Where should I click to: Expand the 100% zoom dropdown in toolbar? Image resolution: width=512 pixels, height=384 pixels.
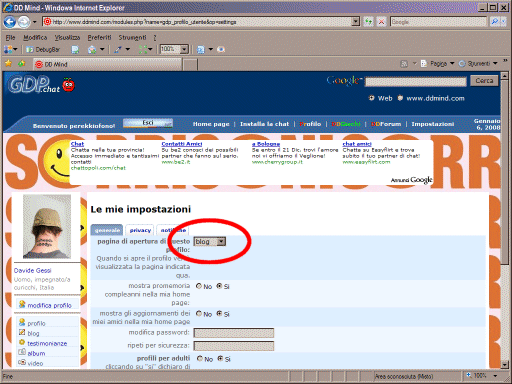pyautogui.click(x=184, y=49)
